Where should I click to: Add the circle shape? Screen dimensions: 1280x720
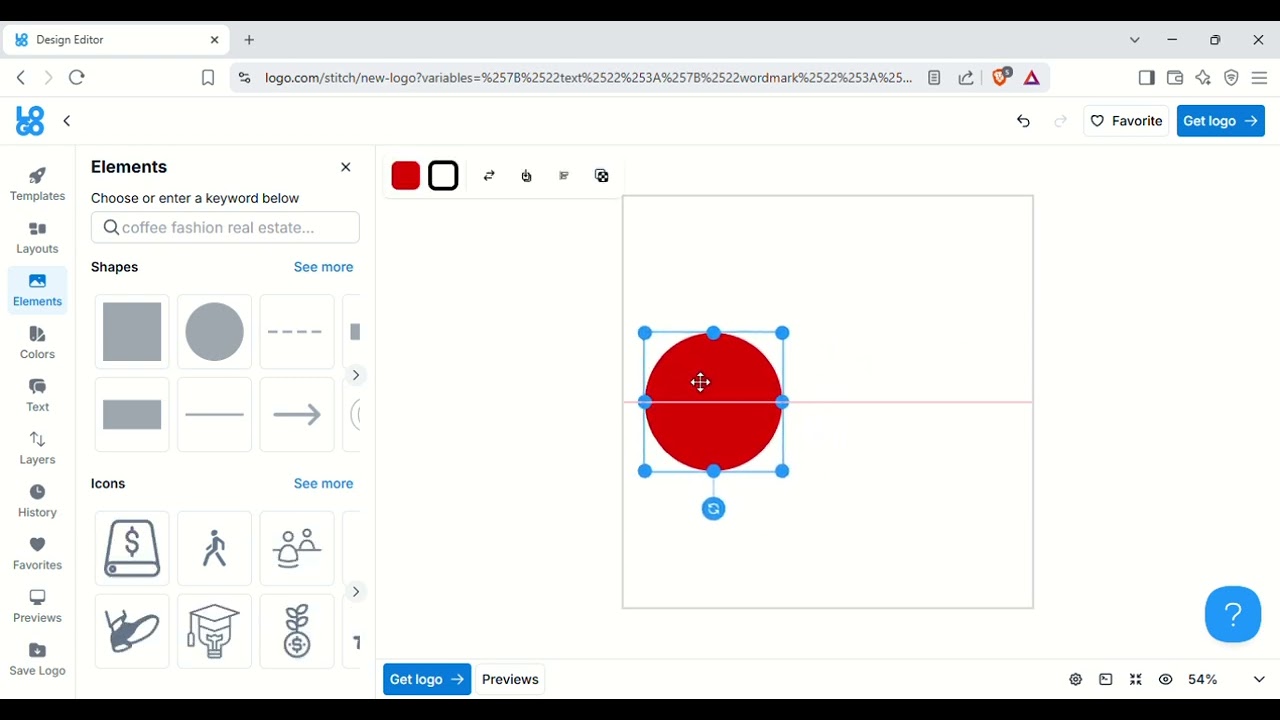click(x=214, y=331)
